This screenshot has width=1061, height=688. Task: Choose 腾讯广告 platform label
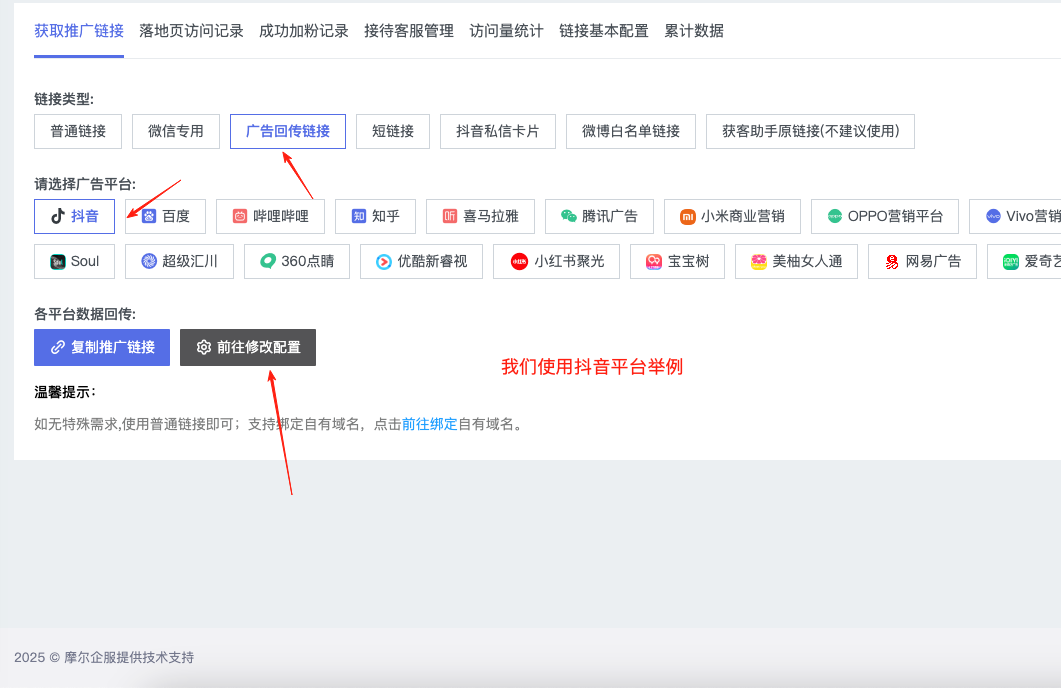click(610, 216)
